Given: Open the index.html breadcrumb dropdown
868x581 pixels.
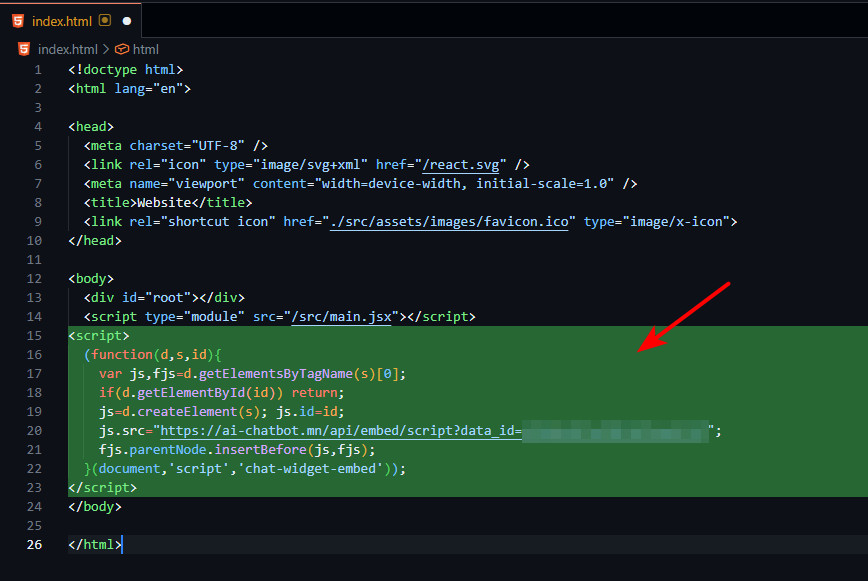Looking at the screenshot, I should click(x=67, y=49).
